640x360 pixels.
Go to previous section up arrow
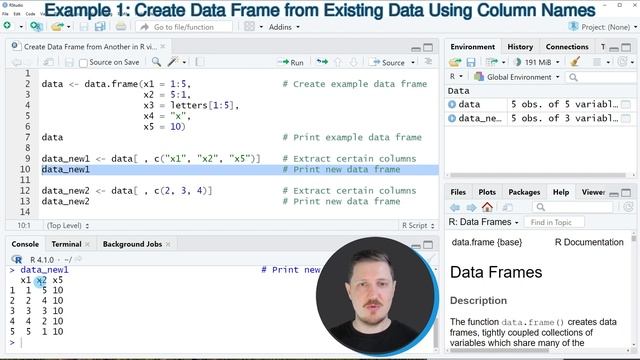[338, 62]
